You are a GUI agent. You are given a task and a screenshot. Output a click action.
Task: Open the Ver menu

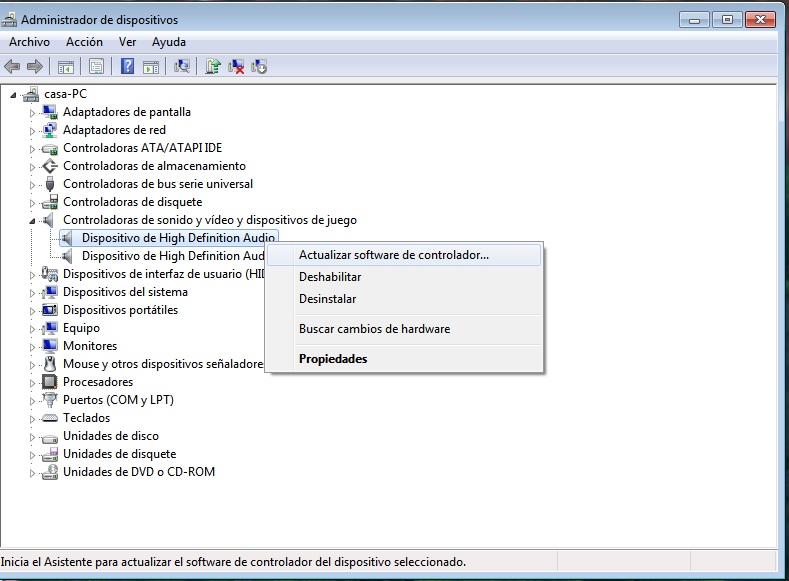coord(127,42)
